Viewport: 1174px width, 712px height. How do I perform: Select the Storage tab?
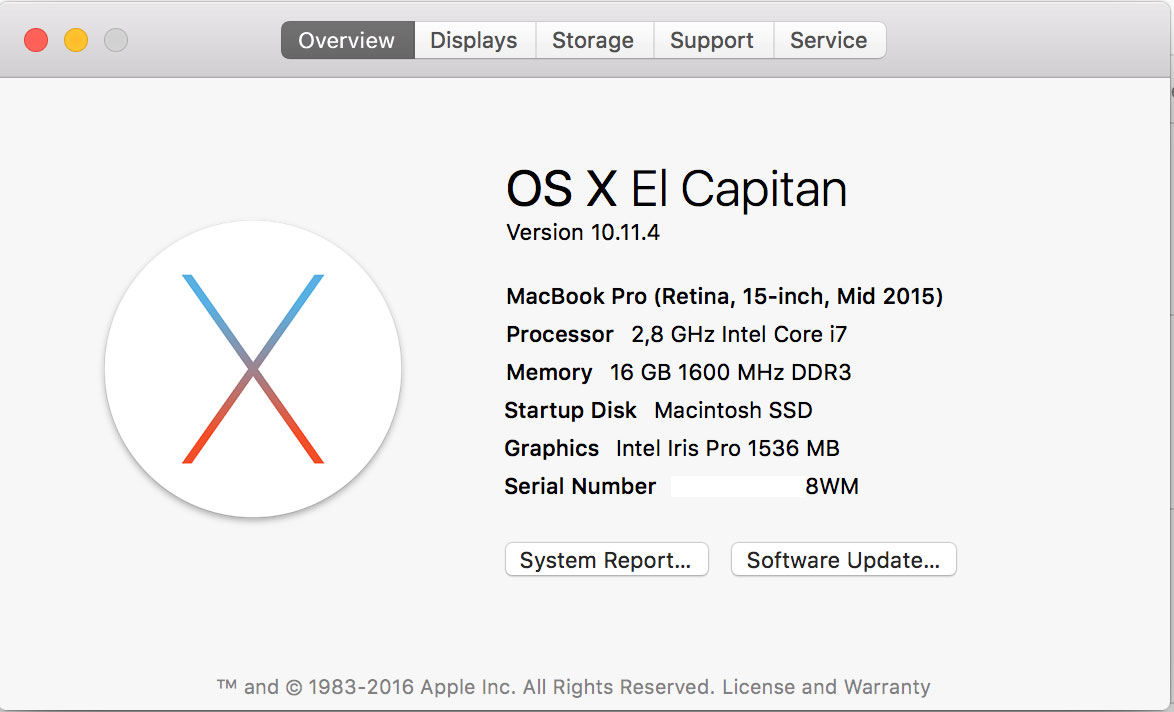[x=593, y=41]
